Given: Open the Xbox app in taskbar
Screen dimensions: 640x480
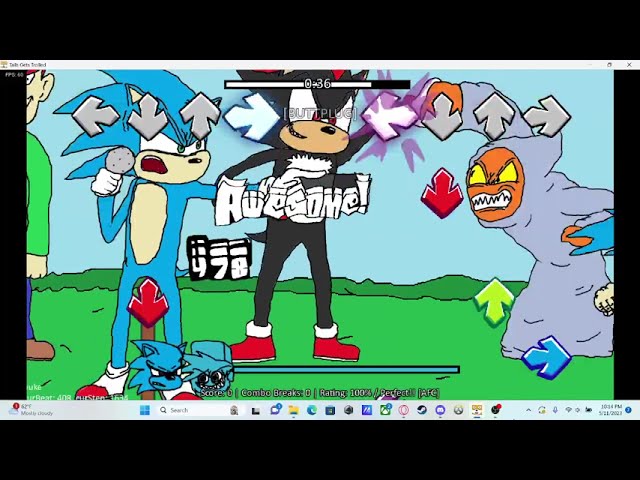Looking at the screenshot, I should coord(385,410).
